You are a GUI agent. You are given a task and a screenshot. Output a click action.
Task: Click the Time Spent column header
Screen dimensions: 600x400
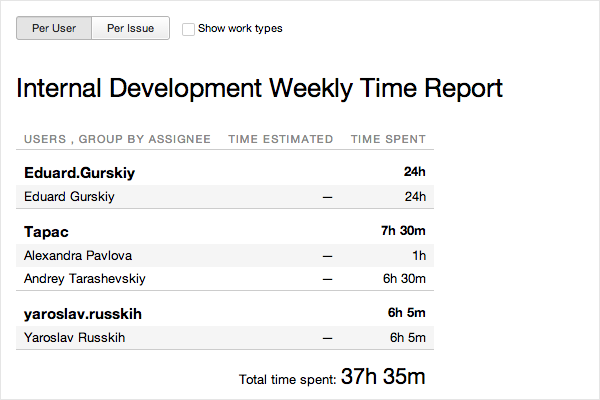pyautogui.click(x=388, y=139)
